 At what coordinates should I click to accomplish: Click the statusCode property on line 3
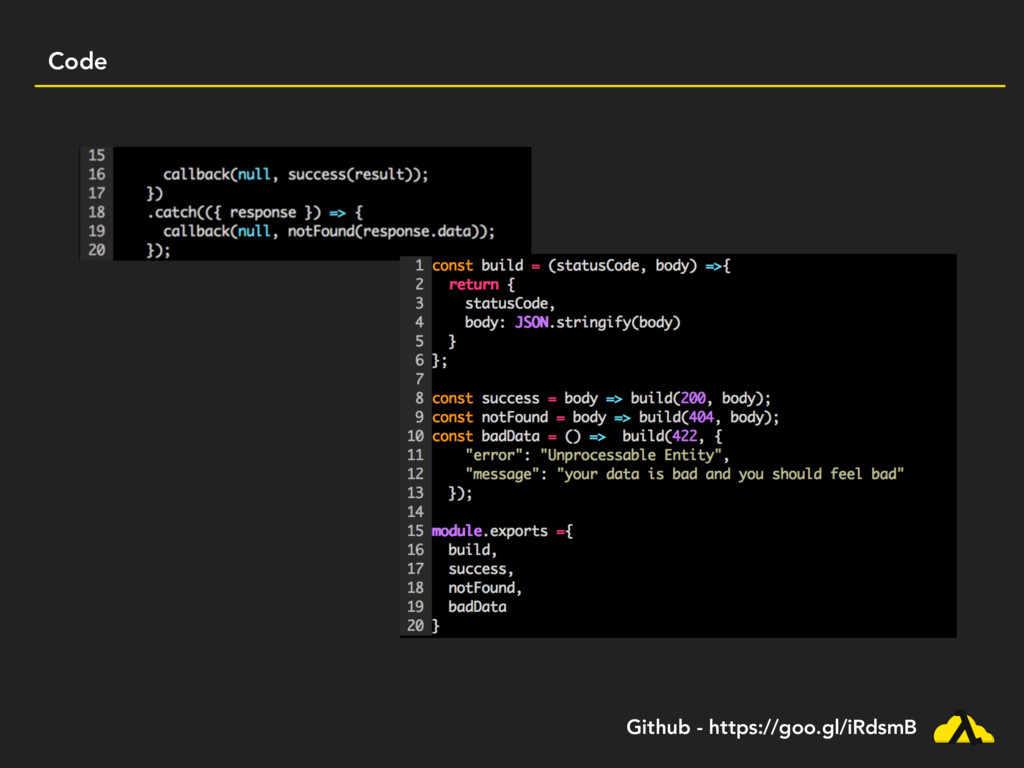[x=509, y=303]
